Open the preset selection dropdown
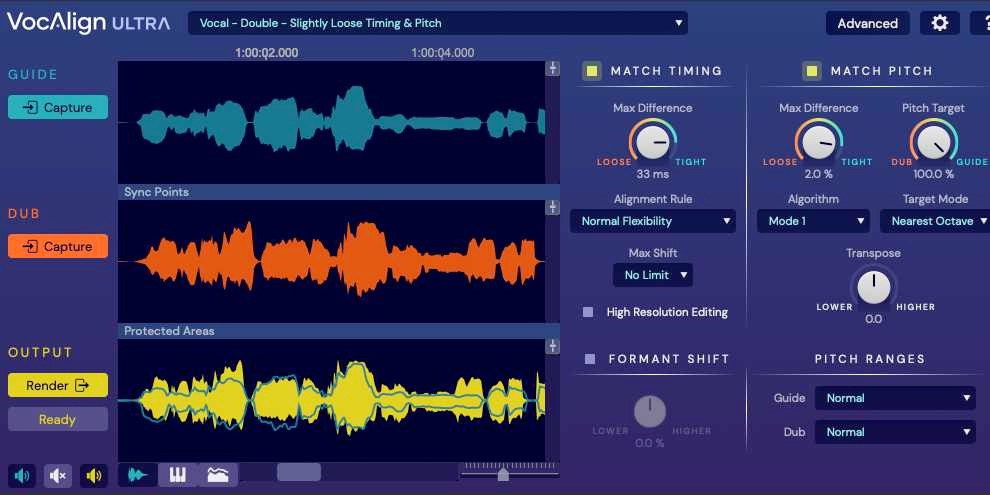Screen dimensions: 990x495 point(437,23)
